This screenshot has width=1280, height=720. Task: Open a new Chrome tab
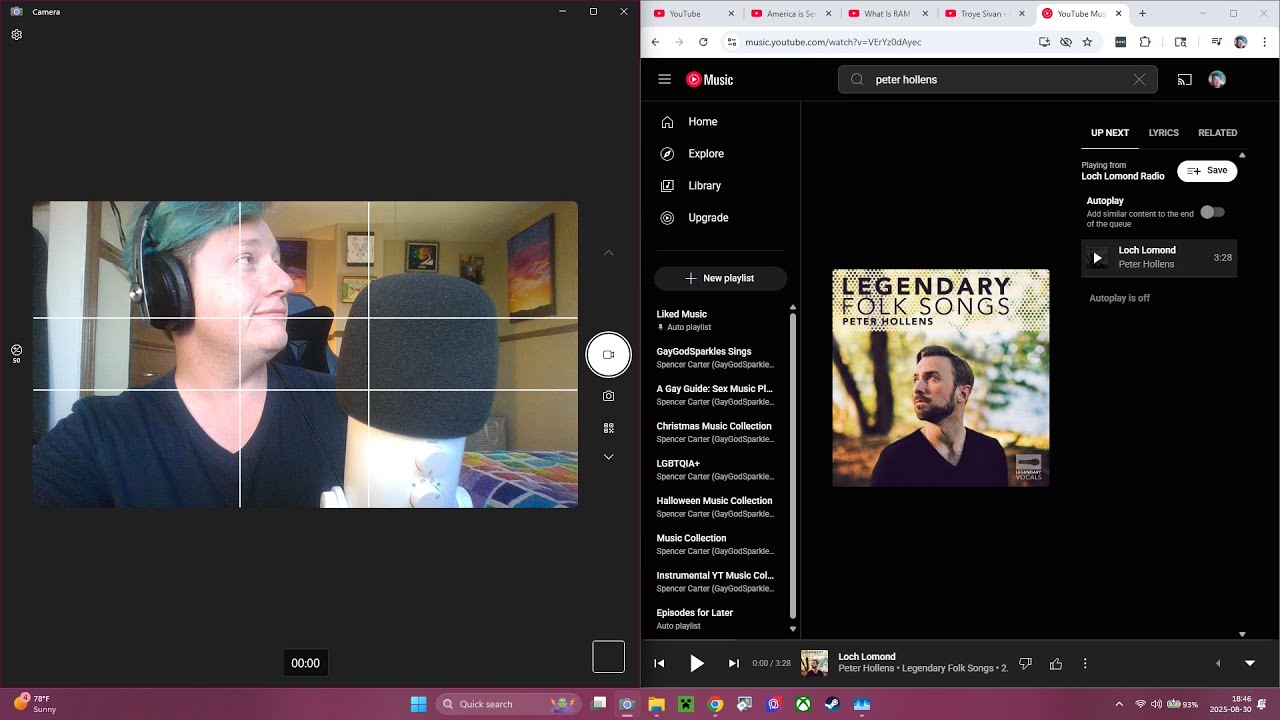click(1142, 14)
